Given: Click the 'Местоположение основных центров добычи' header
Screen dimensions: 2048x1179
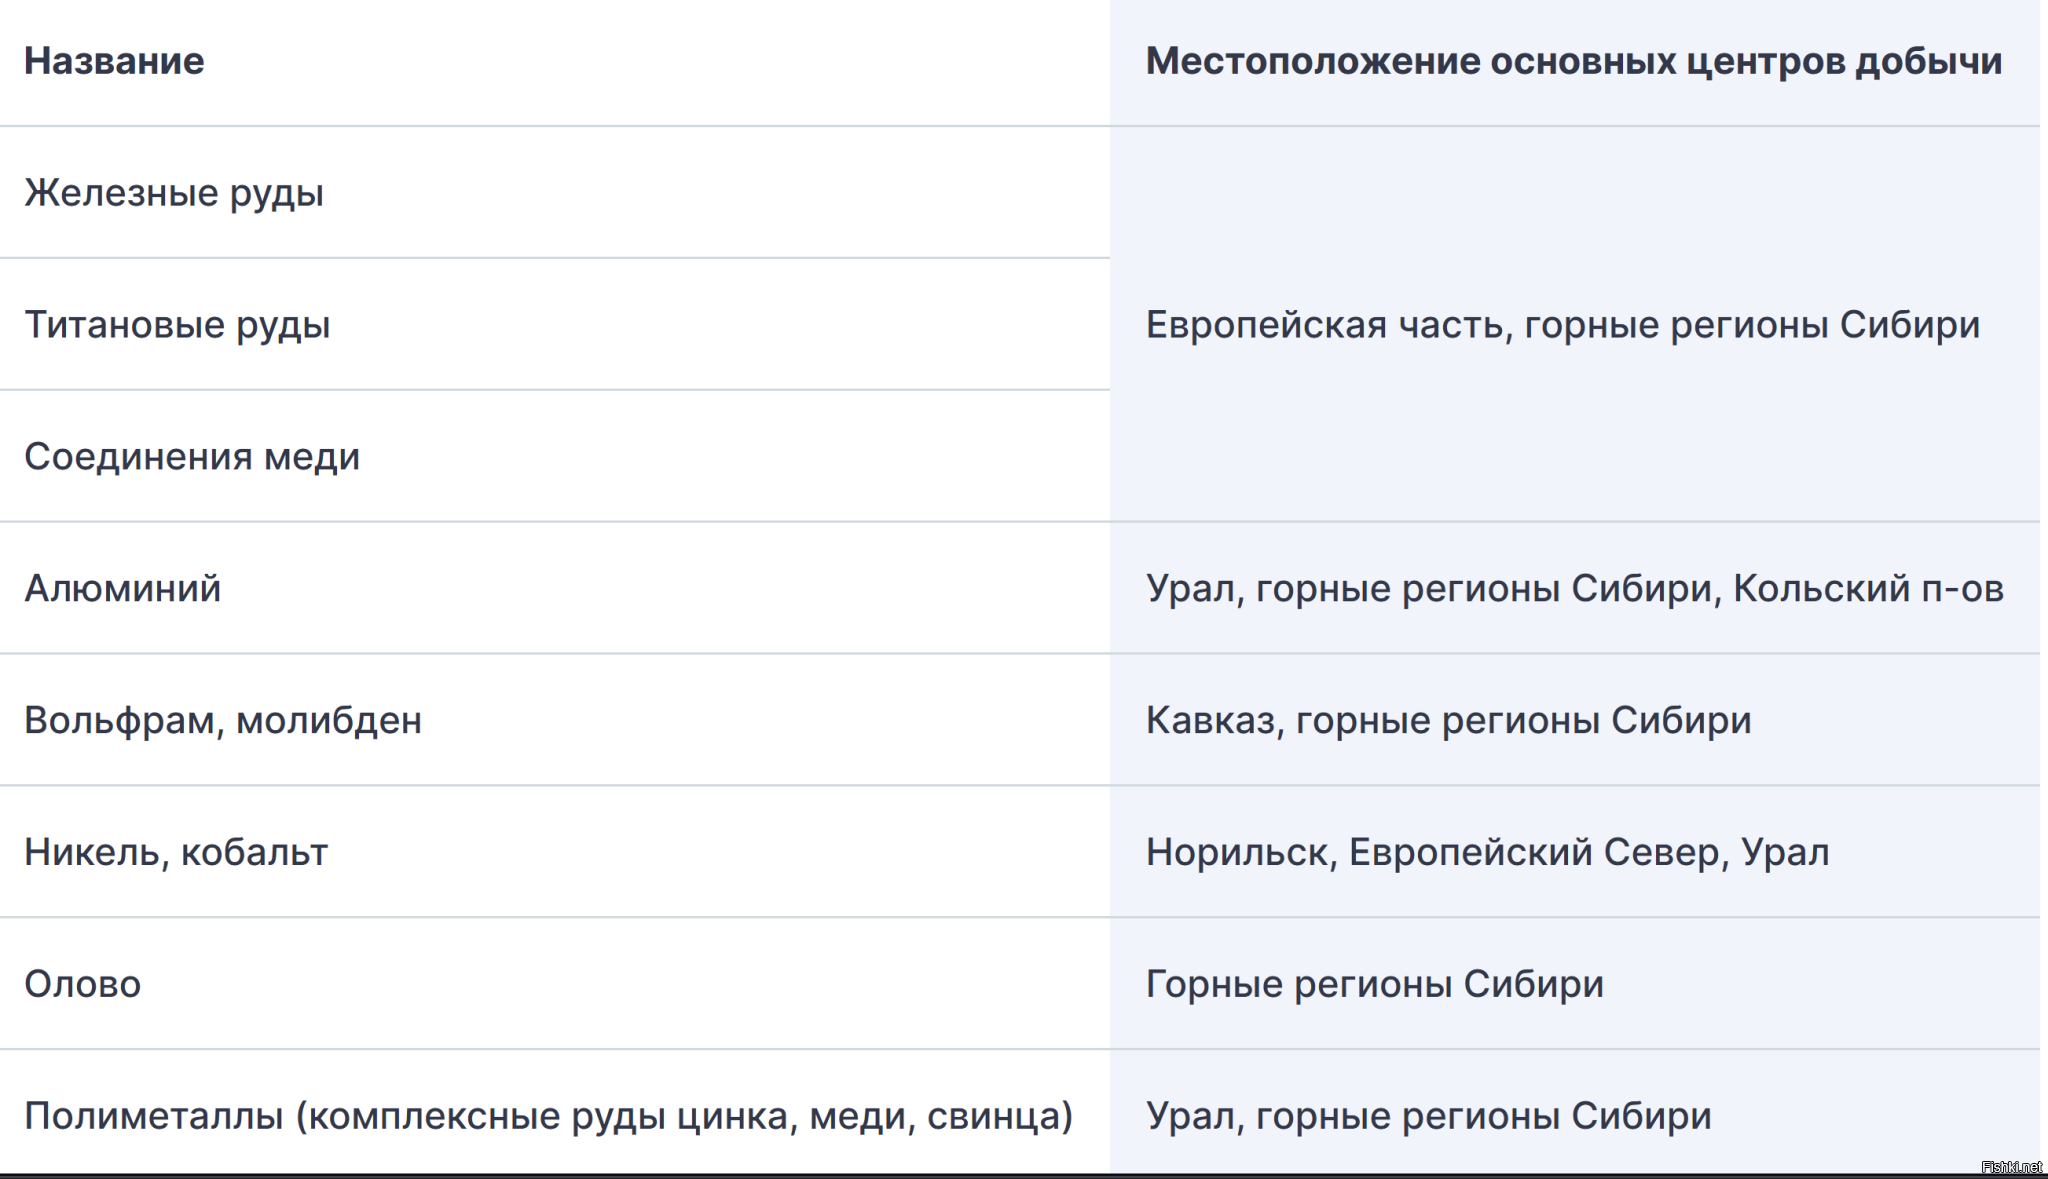Looking at the screenshot, I should [1574, 61].
